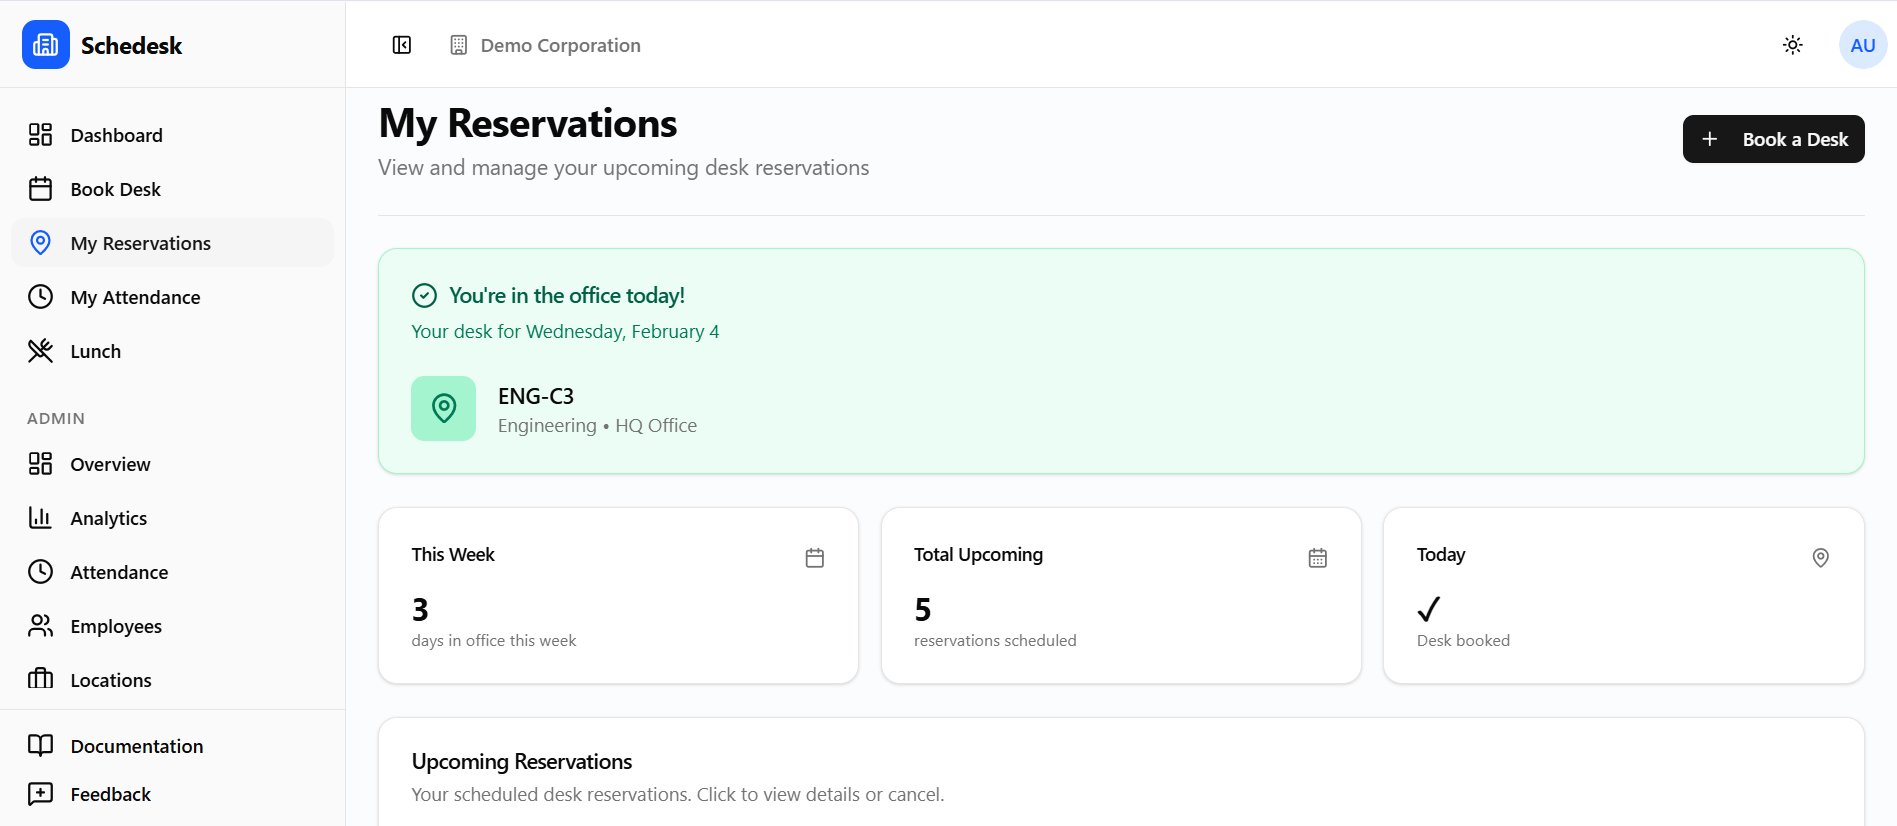
Task: Click the Schedesk building logo icon
Action: 44,44
